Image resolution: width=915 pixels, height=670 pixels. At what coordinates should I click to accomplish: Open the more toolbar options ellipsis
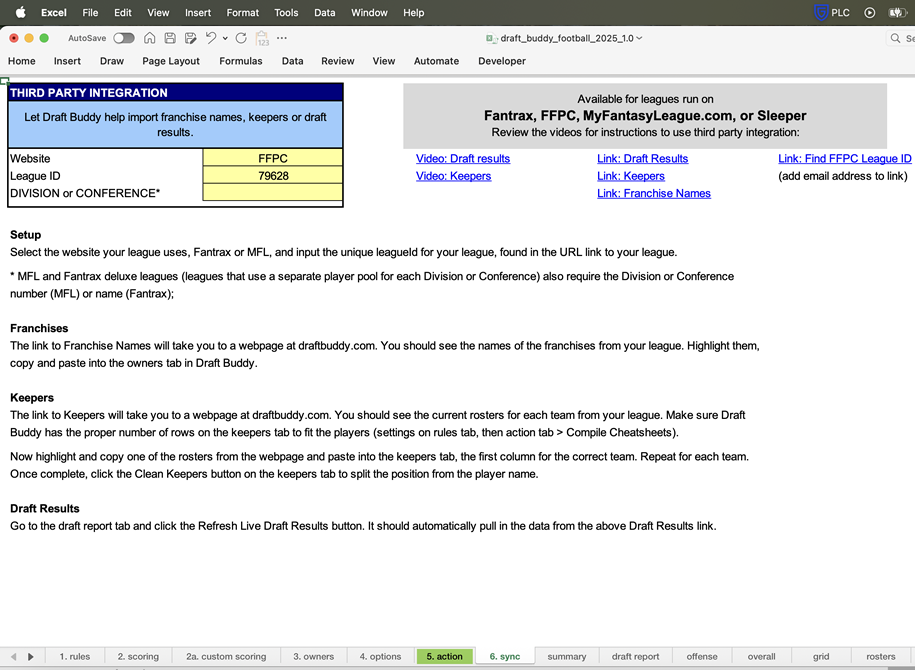(282, 38)
